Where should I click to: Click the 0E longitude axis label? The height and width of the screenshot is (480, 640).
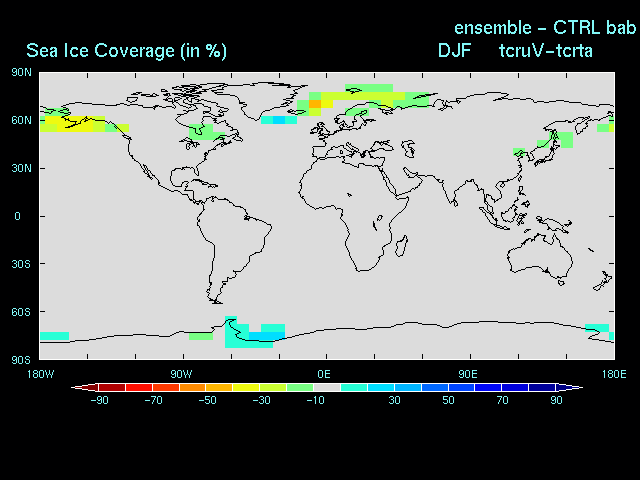[324, 374]
